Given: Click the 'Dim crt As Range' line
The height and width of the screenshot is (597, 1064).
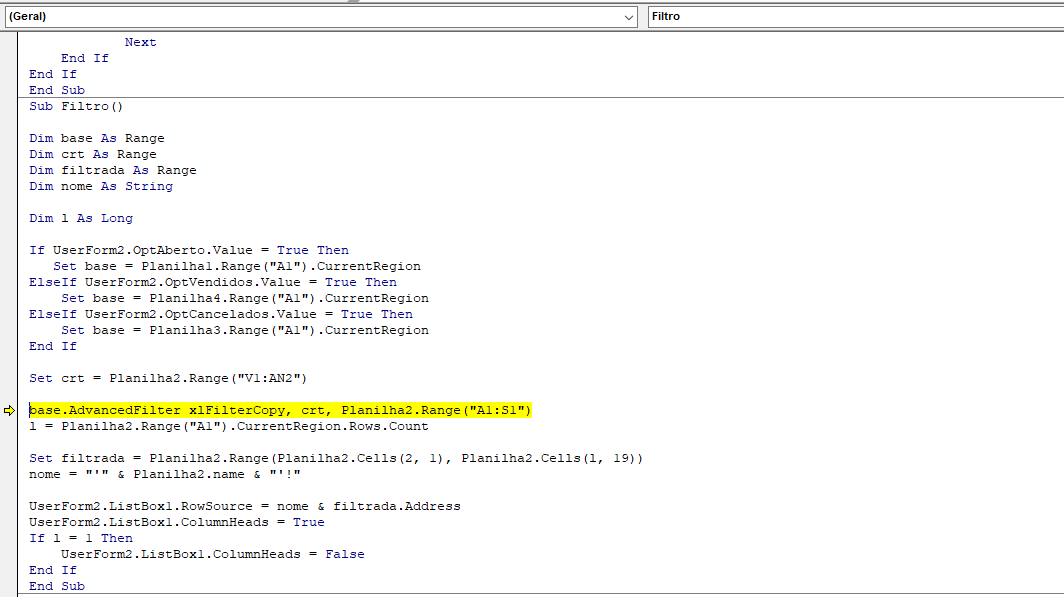Looking at the screenshot, I should 92,155.
